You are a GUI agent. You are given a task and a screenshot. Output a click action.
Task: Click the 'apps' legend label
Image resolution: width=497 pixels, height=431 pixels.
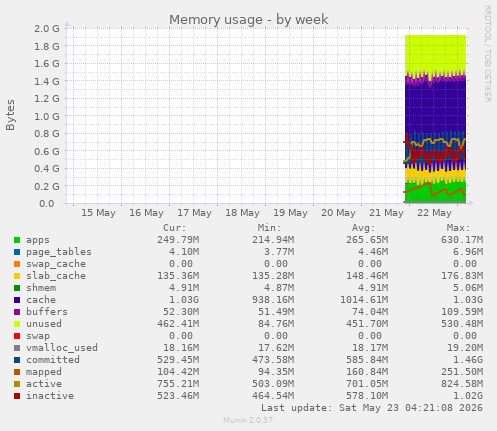(38, 240)
